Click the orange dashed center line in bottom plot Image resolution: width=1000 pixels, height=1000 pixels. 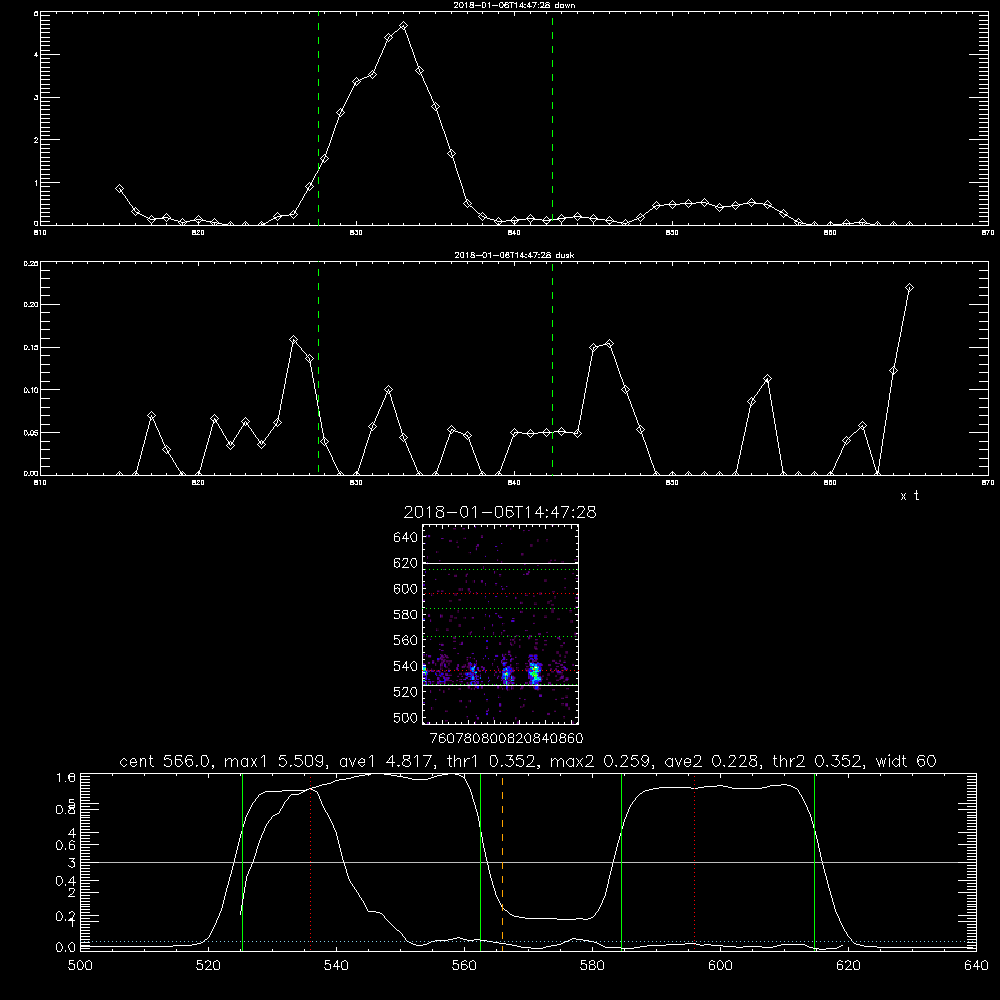point(503,861)
